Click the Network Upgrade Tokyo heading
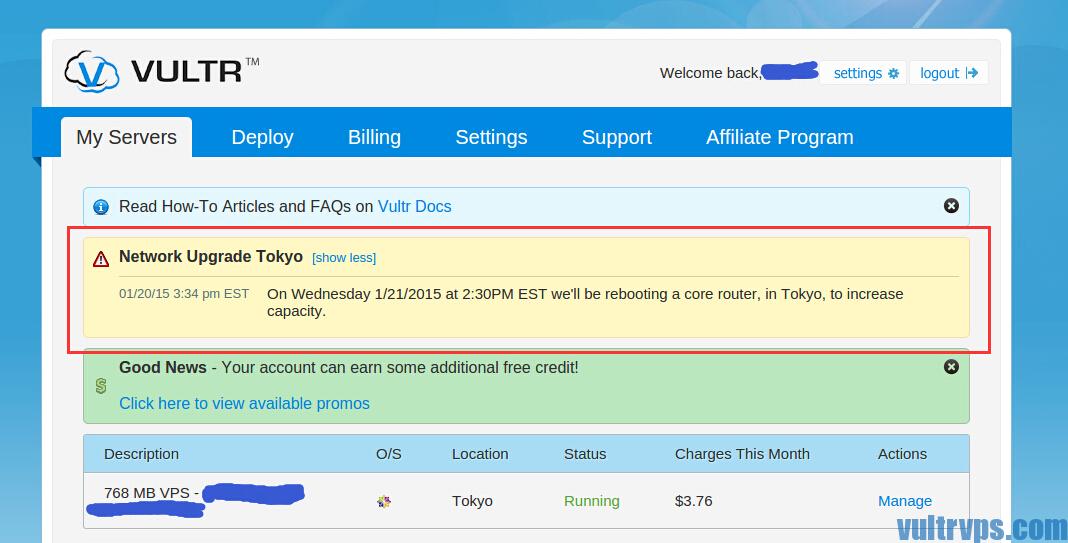The height and width of the screenshot is (543, 1068). [210, 256]
